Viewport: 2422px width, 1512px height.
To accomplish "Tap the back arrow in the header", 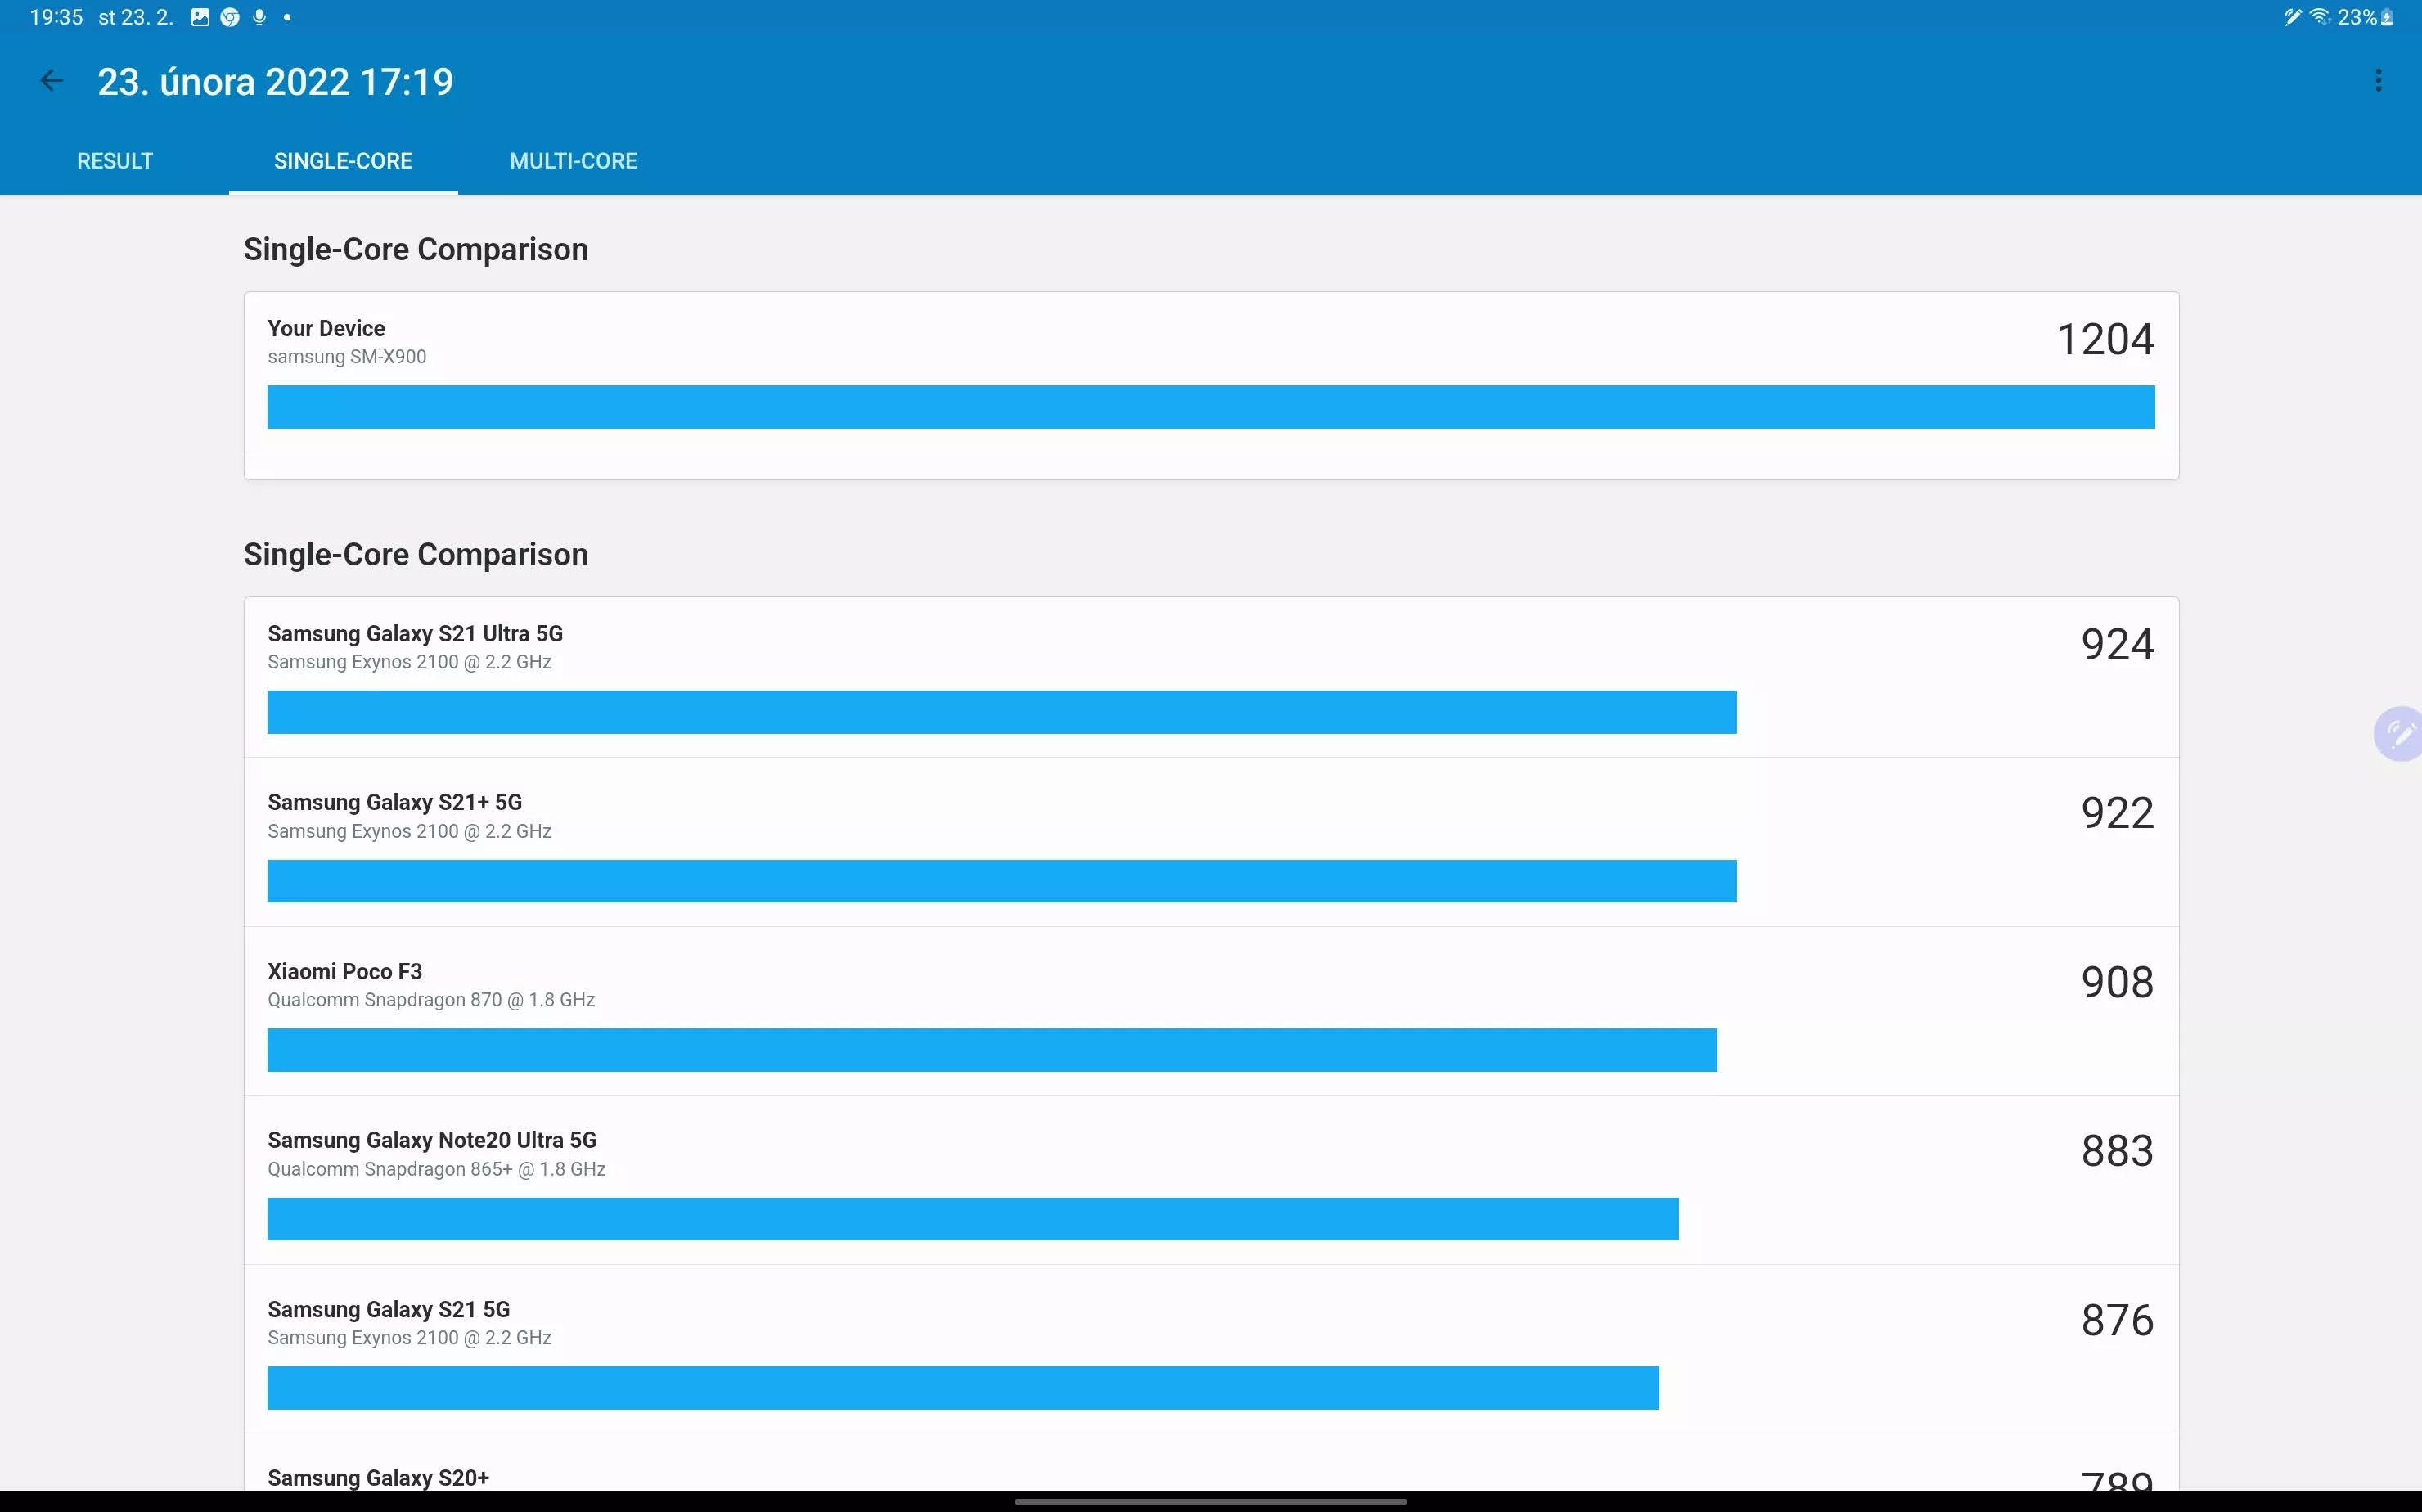I will click(51, 81).
